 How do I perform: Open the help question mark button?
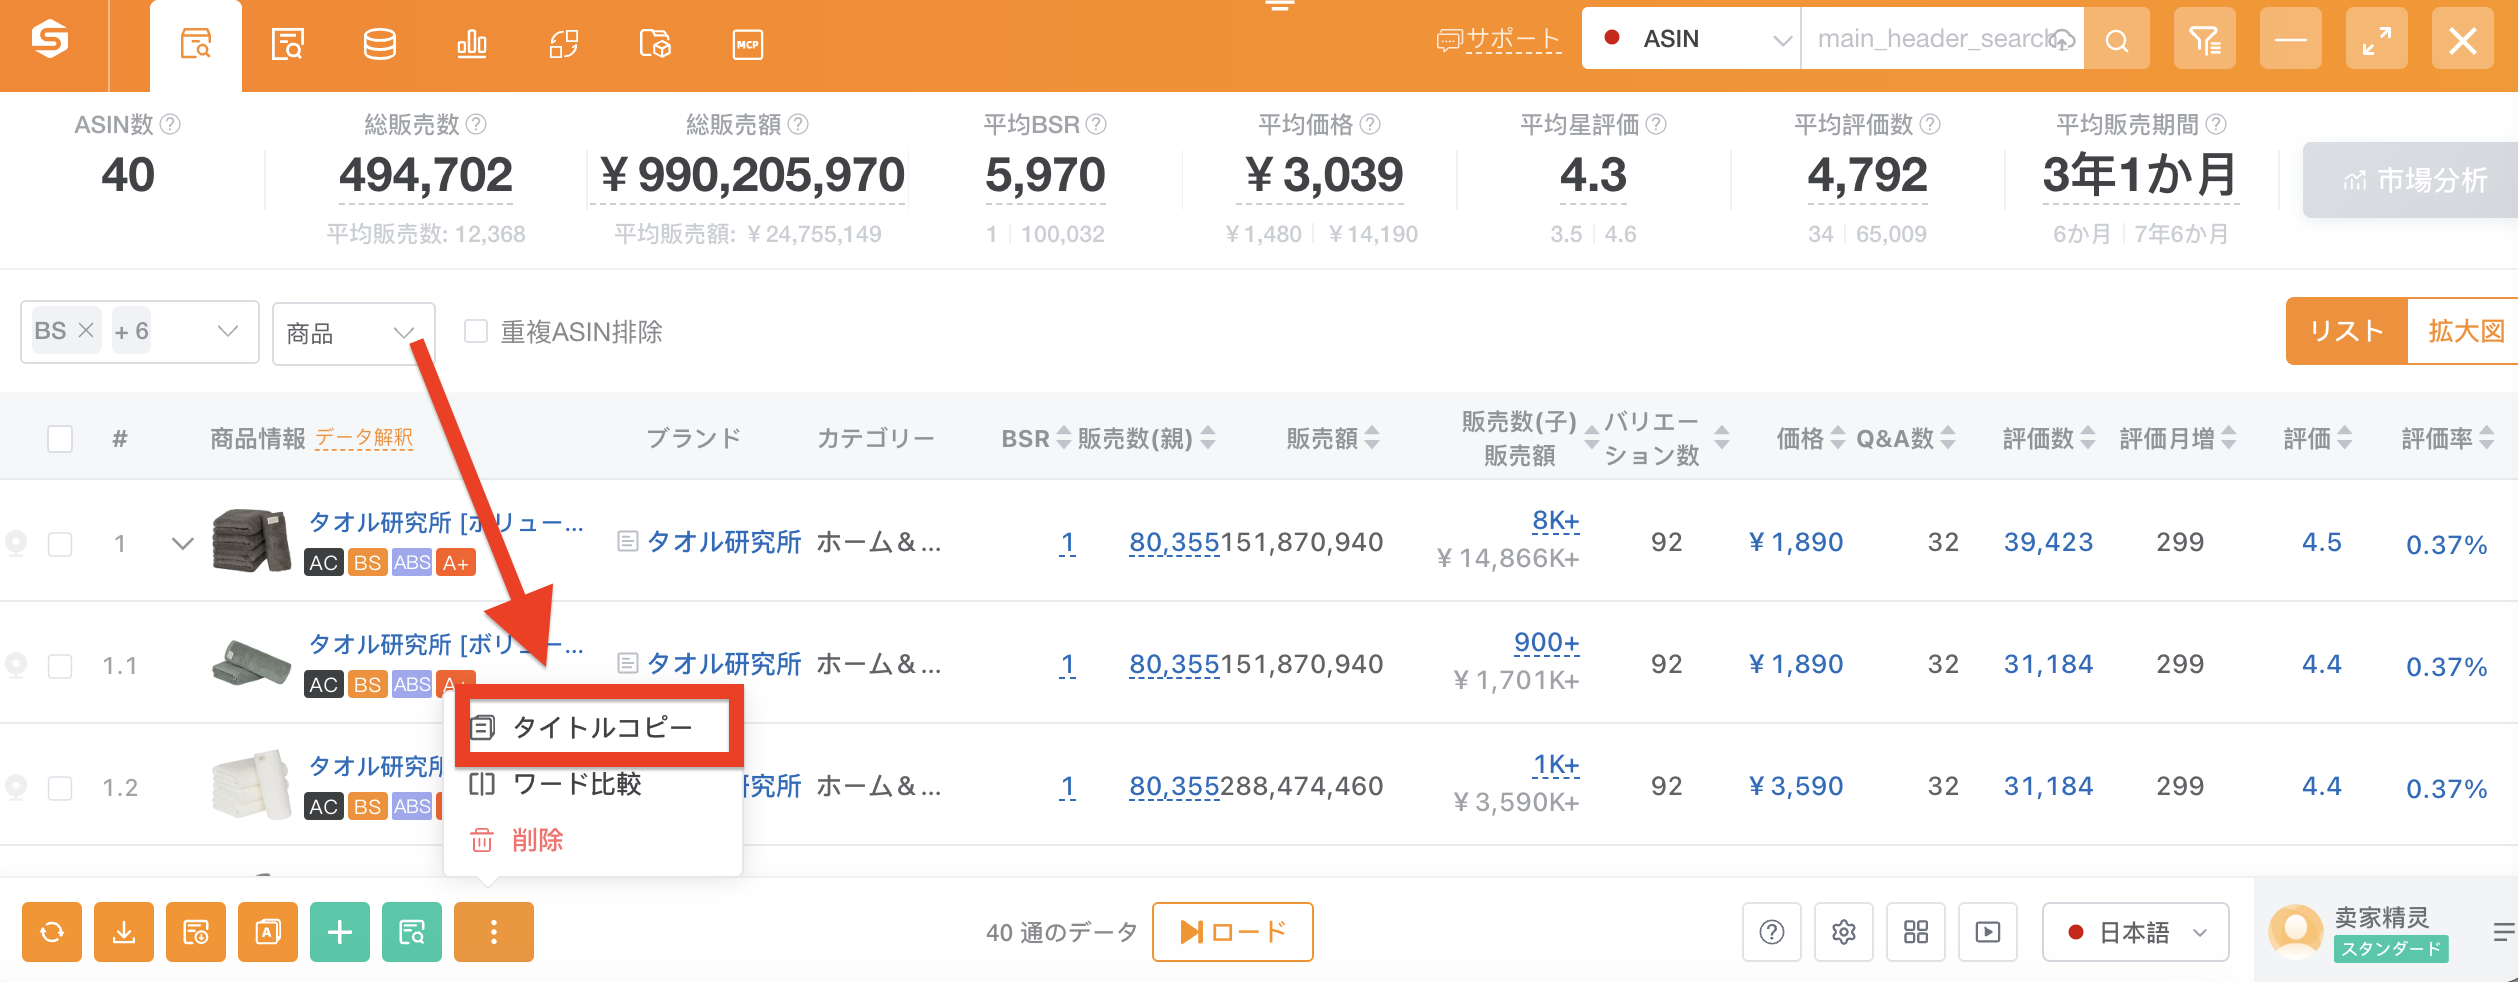click(1772, 932)
